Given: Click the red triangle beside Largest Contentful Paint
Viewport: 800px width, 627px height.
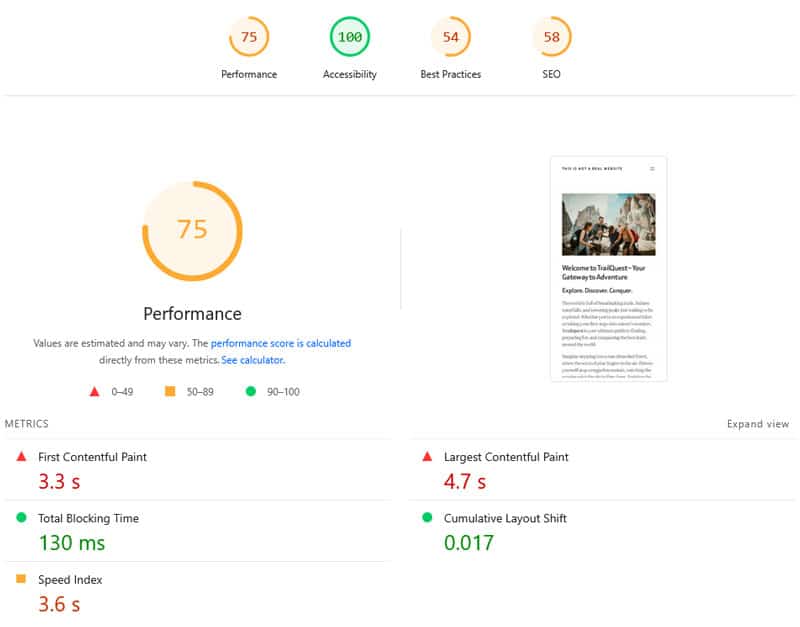Looking at the screenshot, I should (x=428, y=456).
